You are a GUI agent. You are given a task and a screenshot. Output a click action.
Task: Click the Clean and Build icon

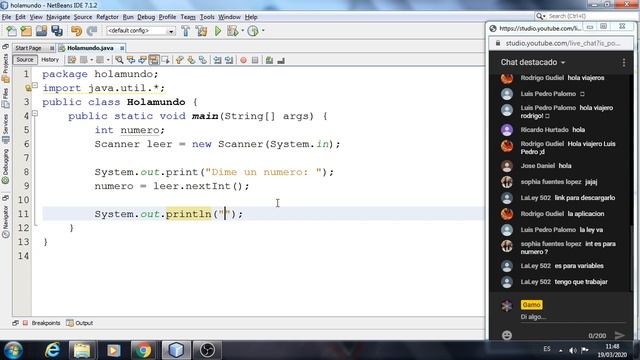201,31
